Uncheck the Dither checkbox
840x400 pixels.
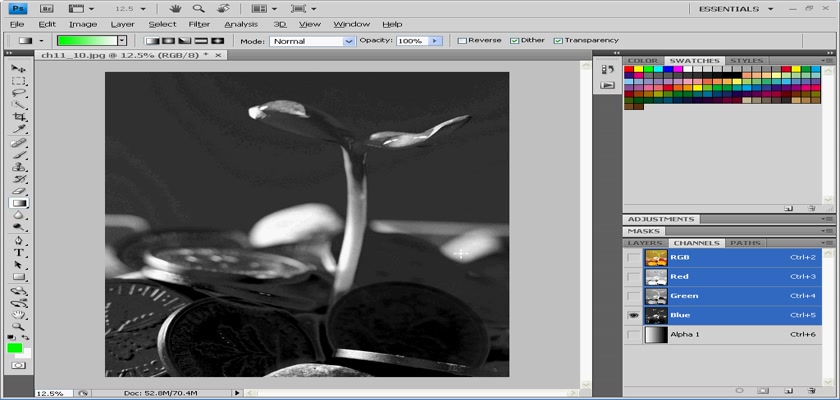point(514,40)
